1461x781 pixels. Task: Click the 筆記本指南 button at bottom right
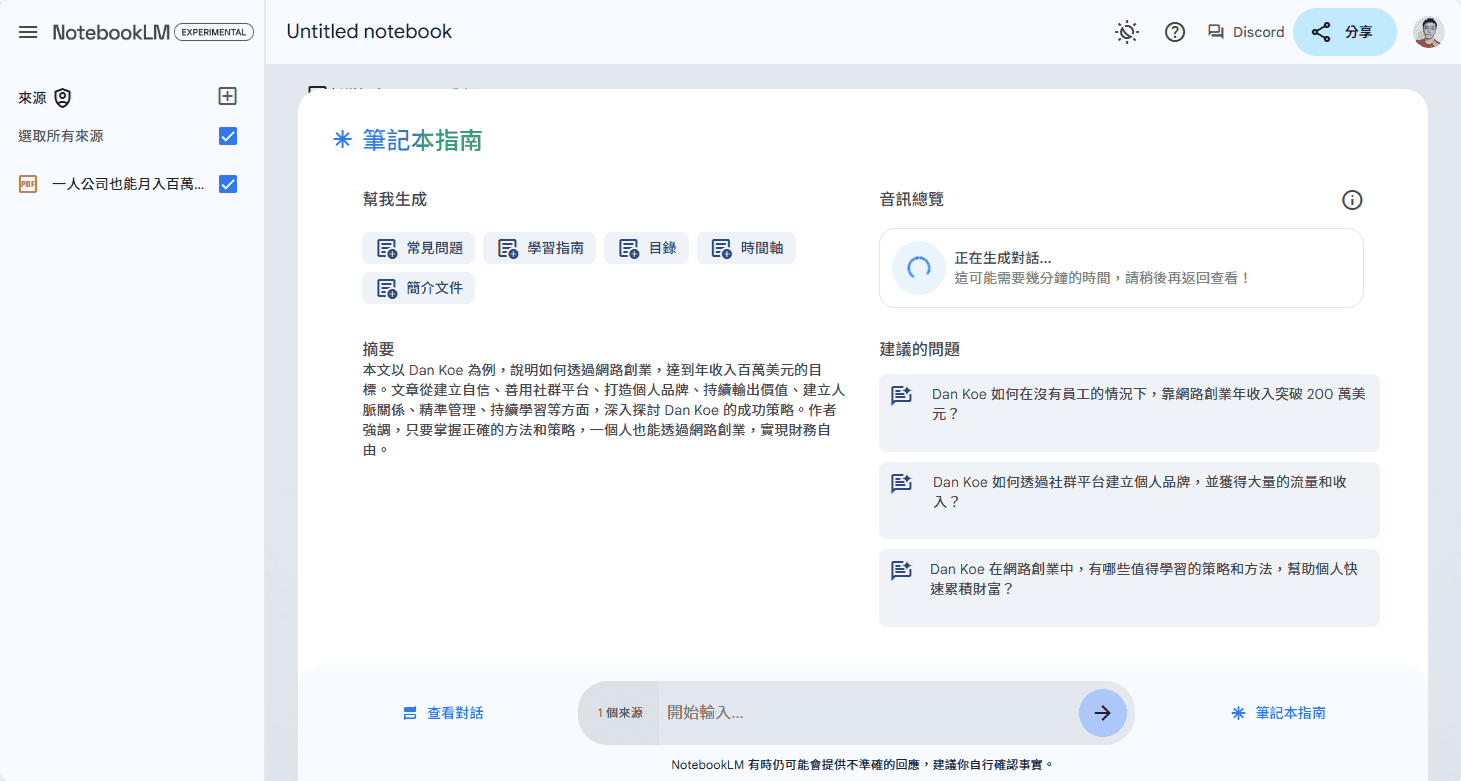click(x=1278, y=713)
